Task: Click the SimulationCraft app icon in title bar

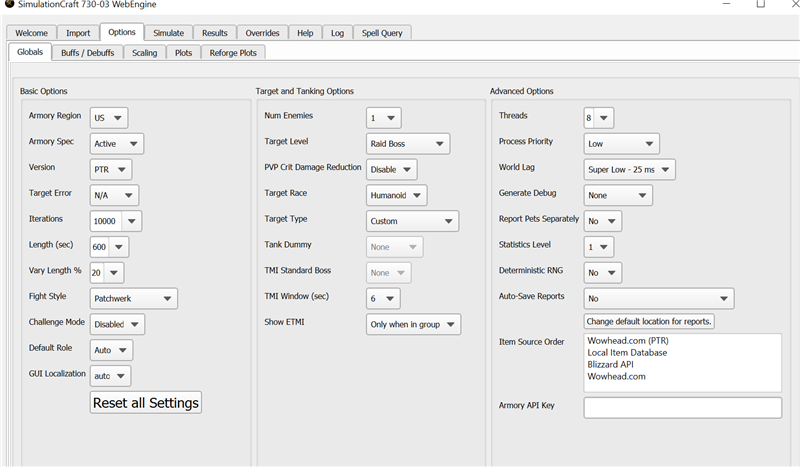Action: pyautogui.click(x=9, y=6)
